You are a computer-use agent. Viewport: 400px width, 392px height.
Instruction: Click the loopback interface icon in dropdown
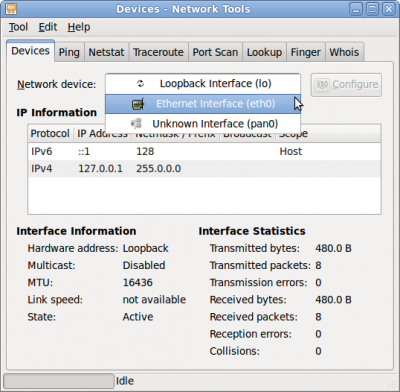coord(140,84)
